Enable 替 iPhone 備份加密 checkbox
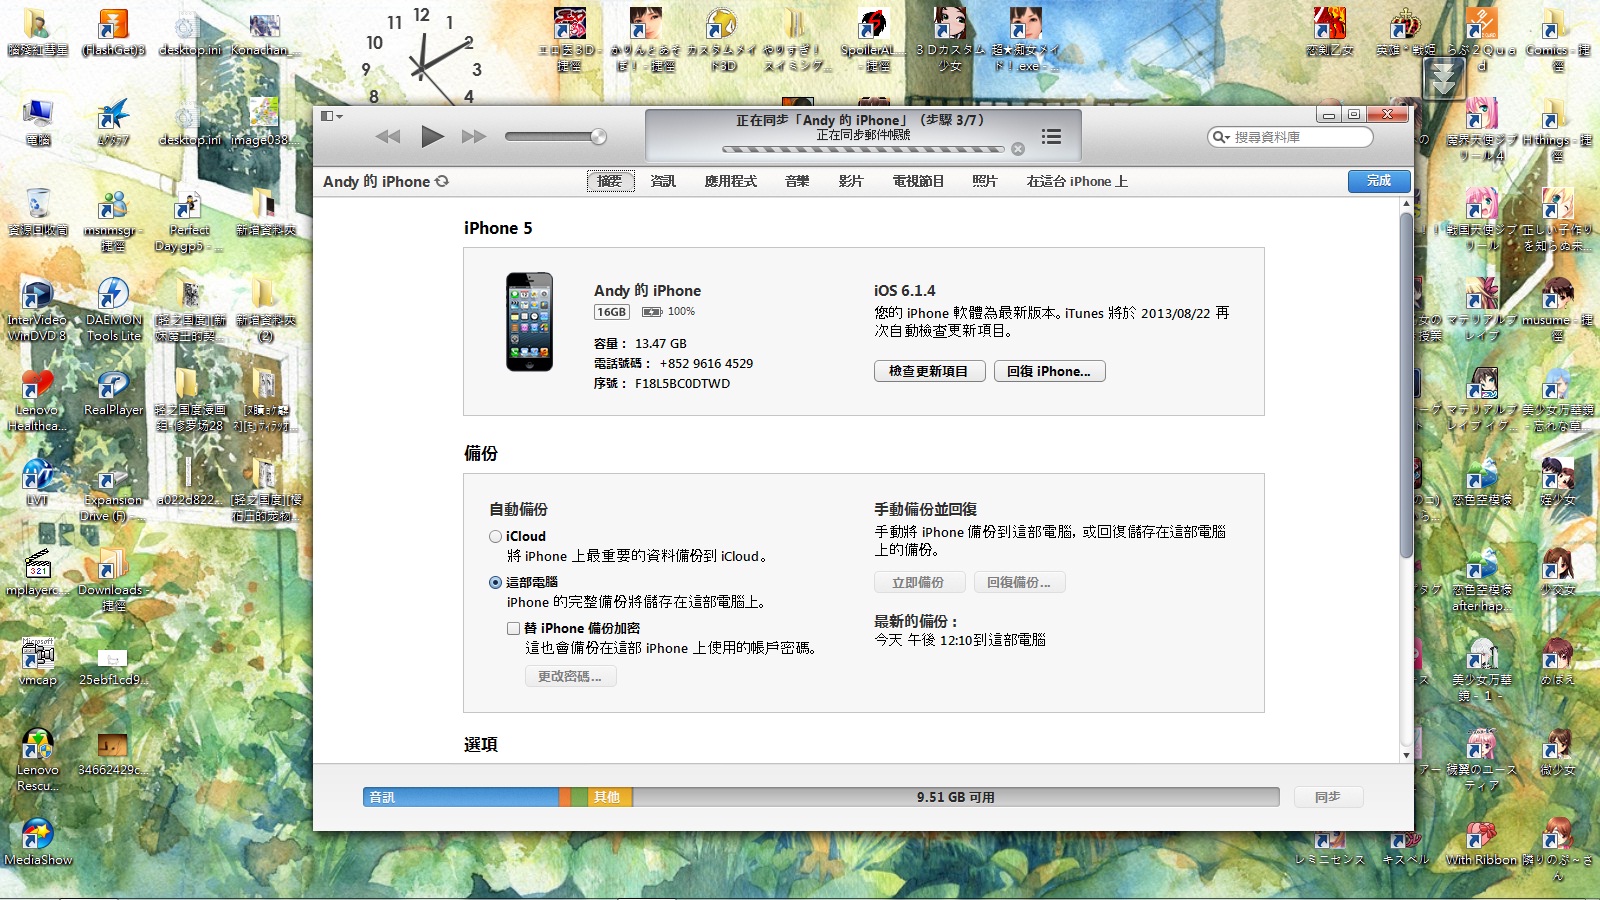The image size is (1600, 900). [x=513, y=628]
